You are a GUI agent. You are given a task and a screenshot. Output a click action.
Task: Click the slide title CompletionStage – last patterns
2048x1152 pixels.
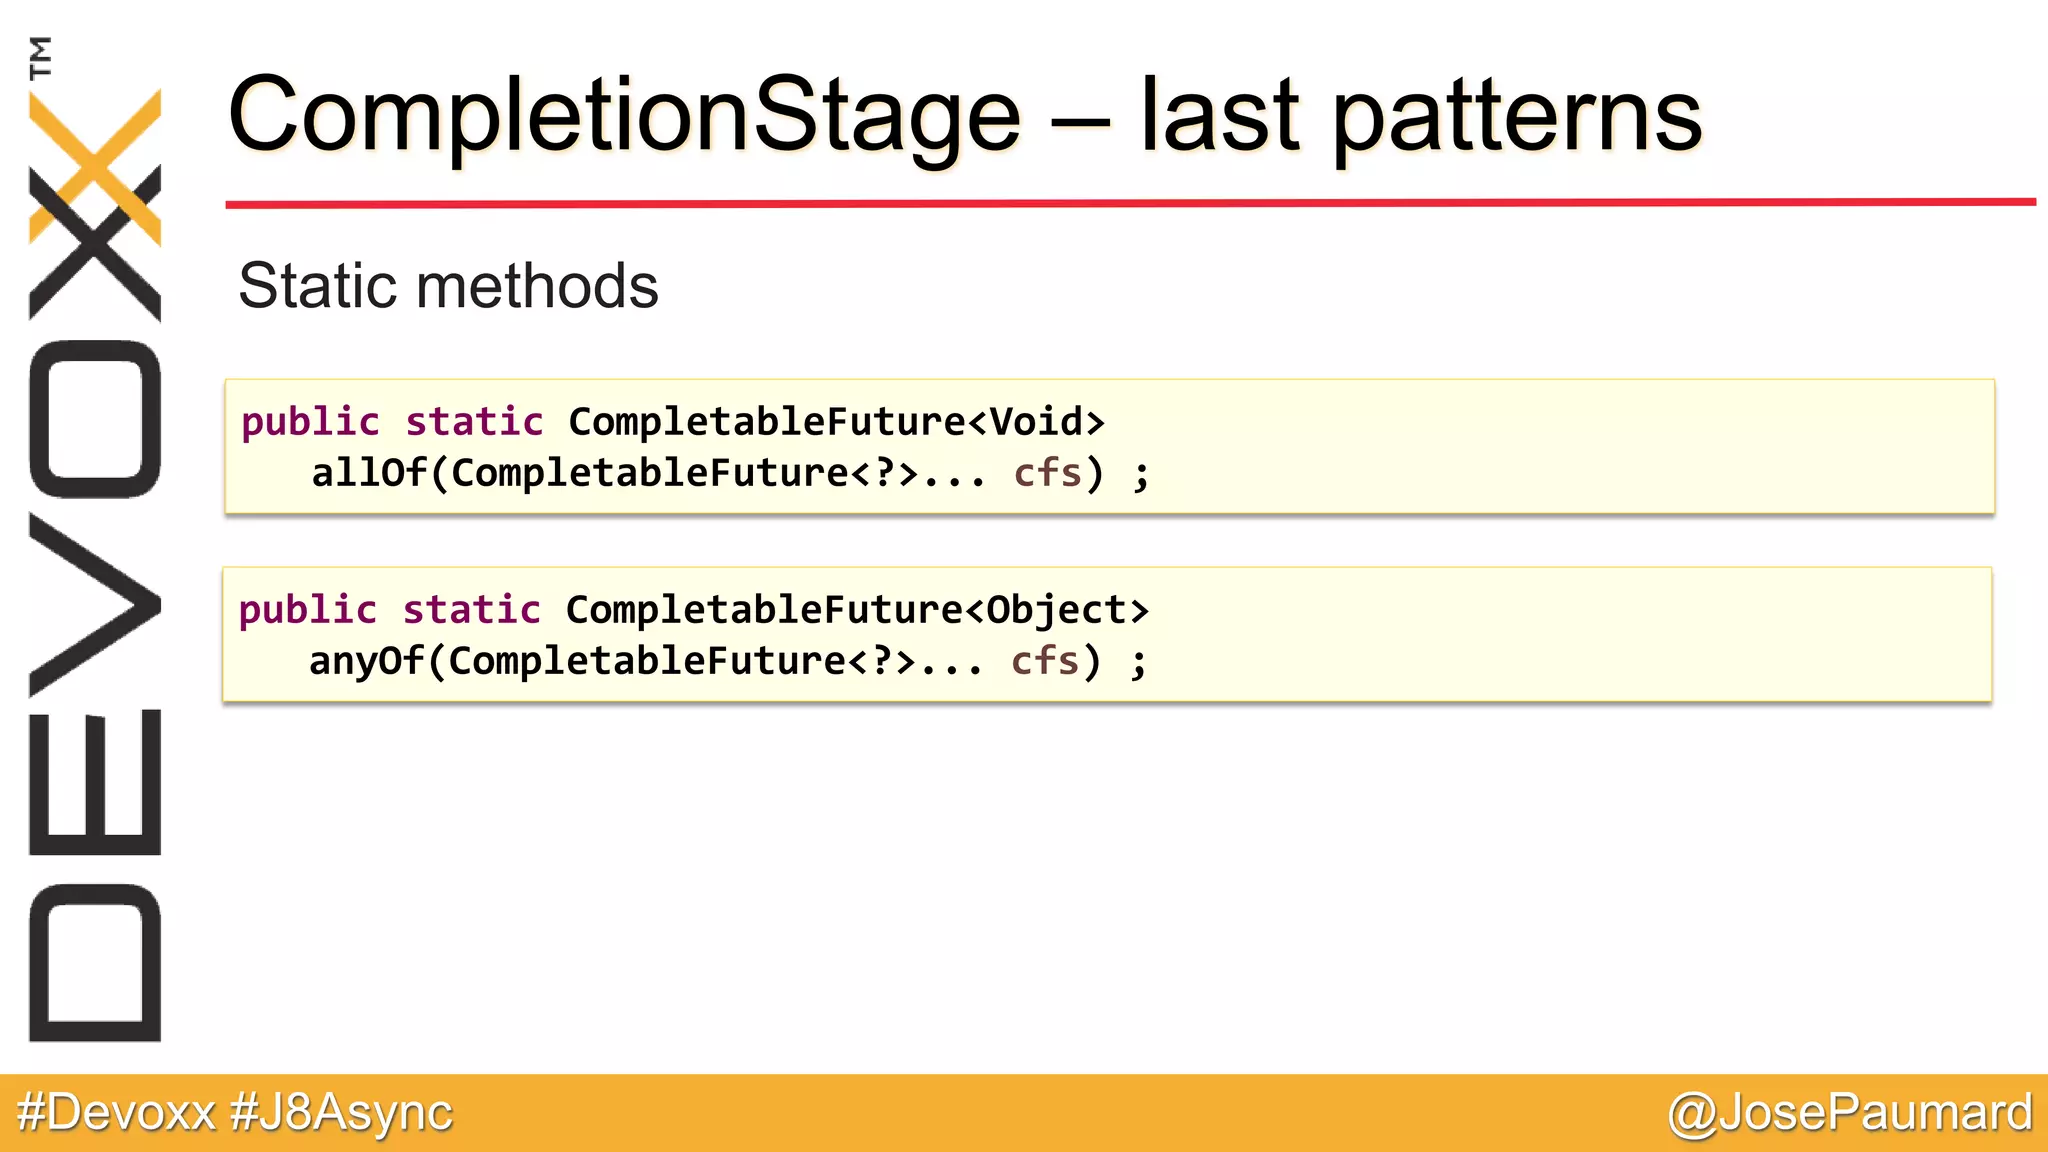[x=965, y=115]
